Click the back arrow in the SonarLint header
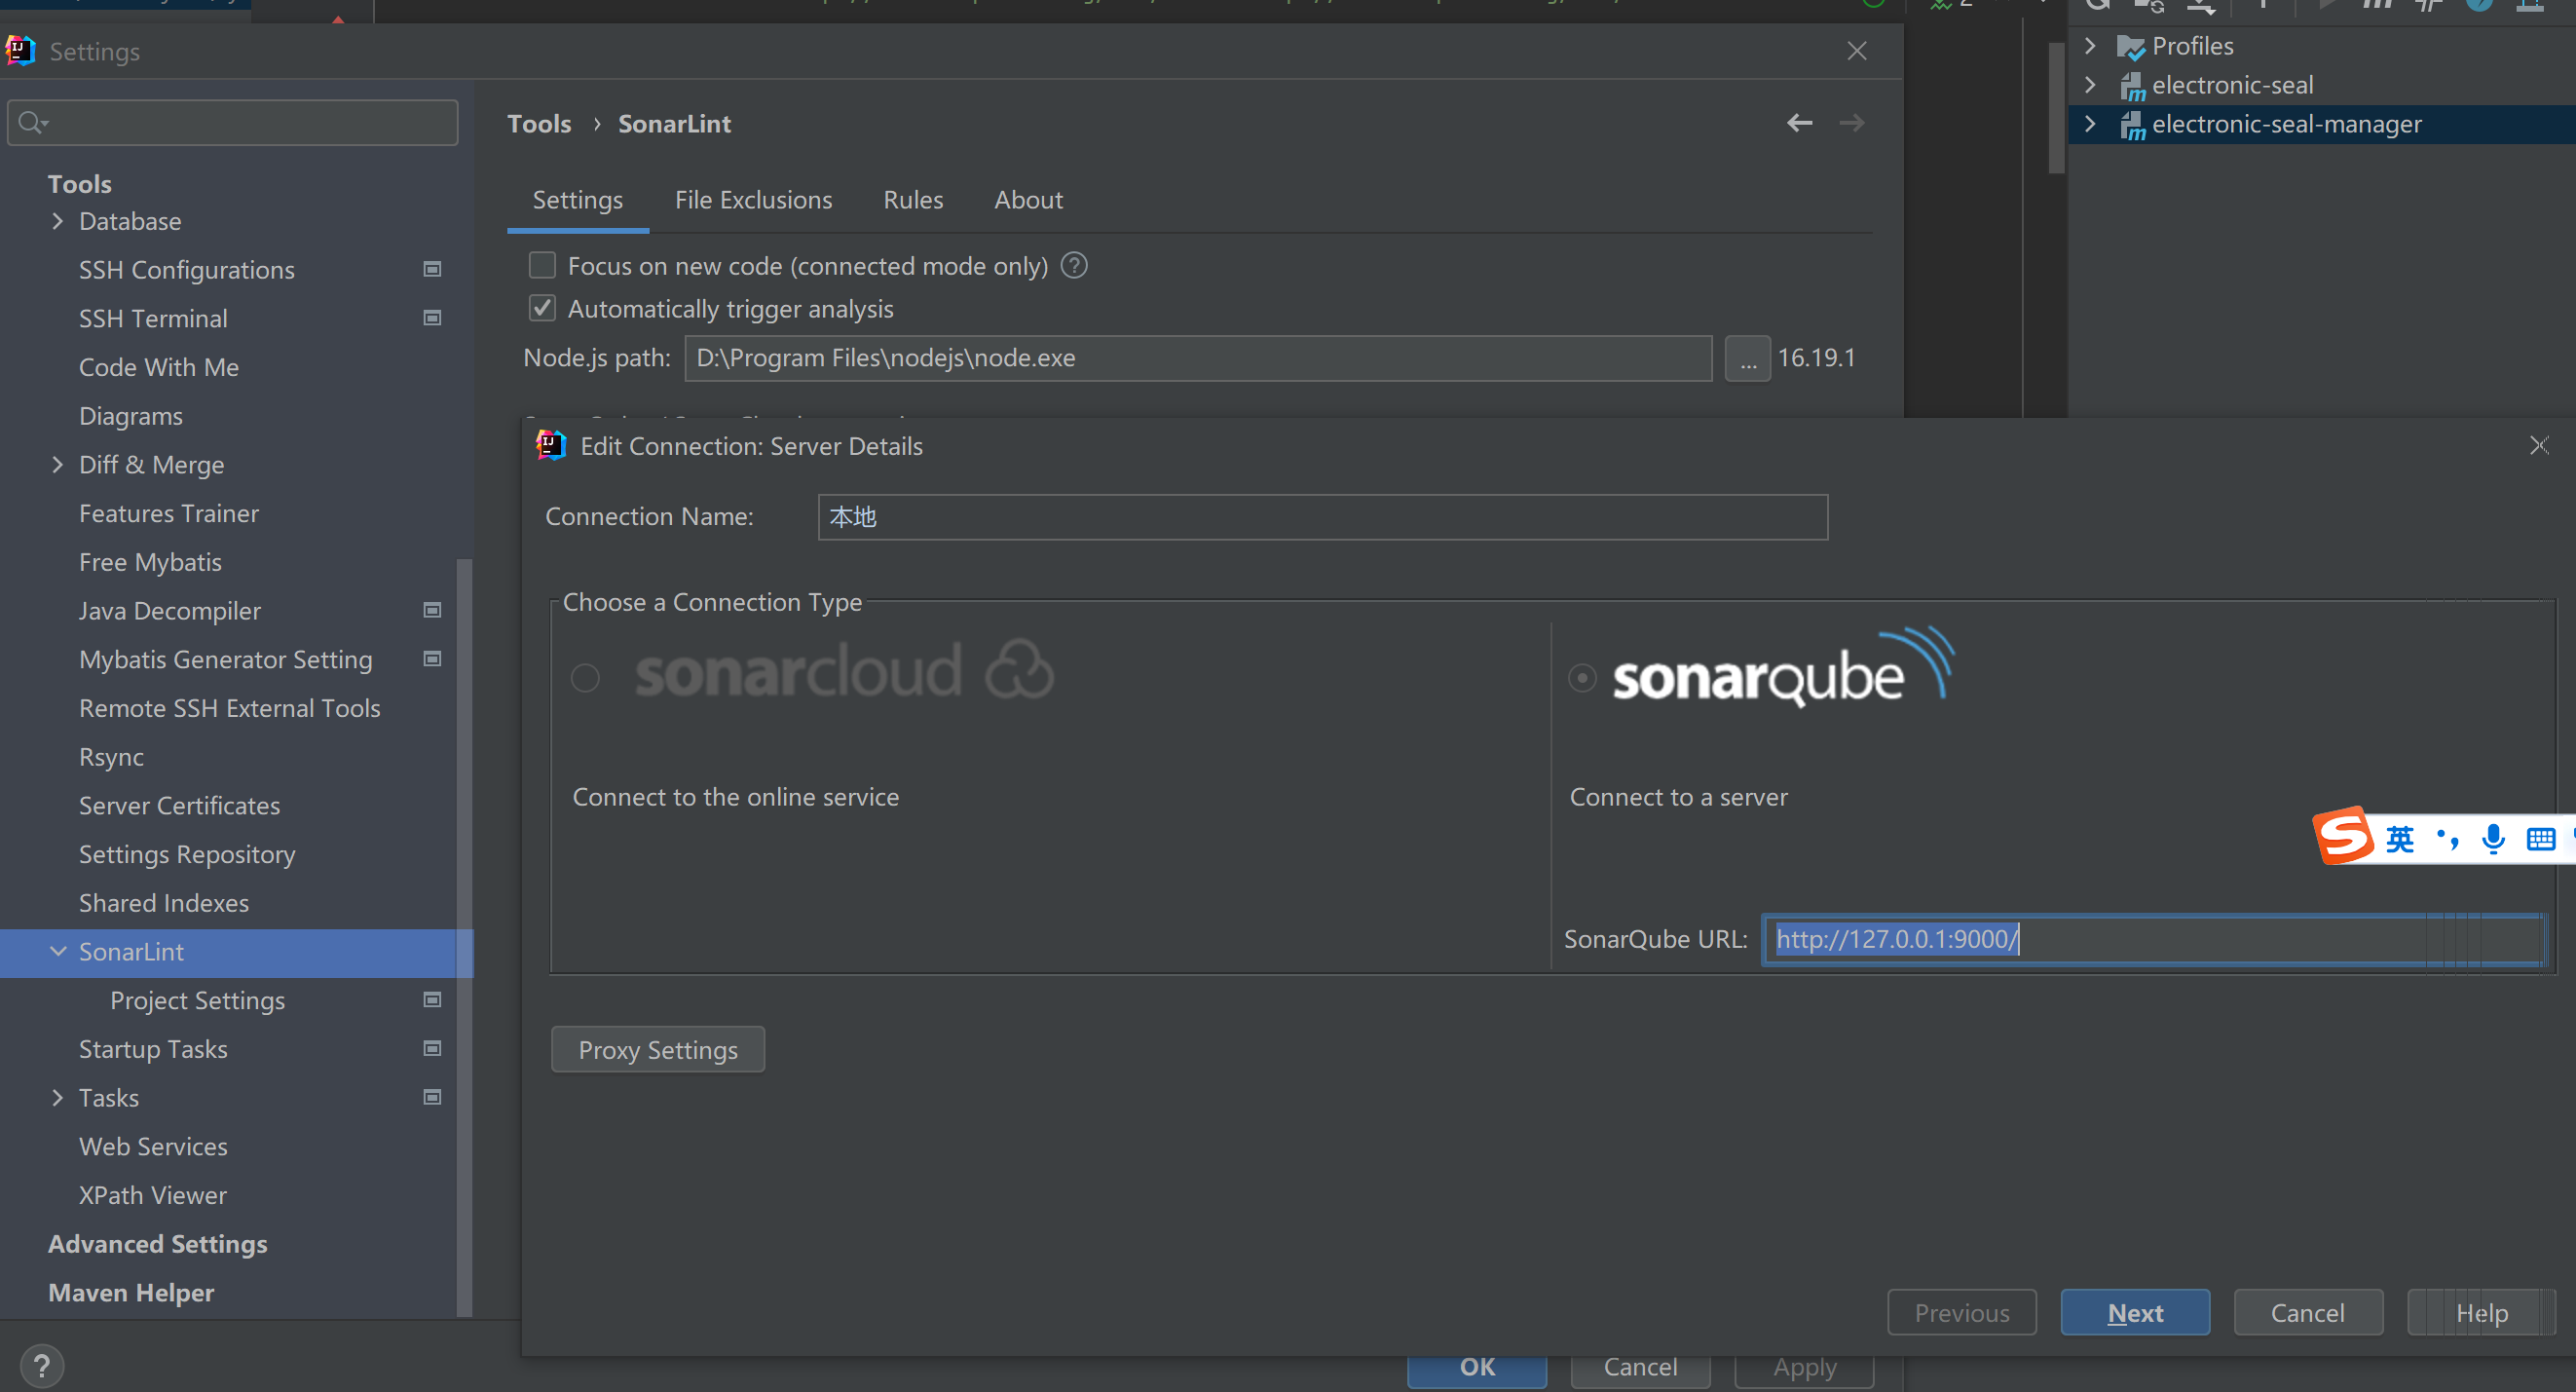Viewport: 2576px width, 1392px height. point(1799,123)
